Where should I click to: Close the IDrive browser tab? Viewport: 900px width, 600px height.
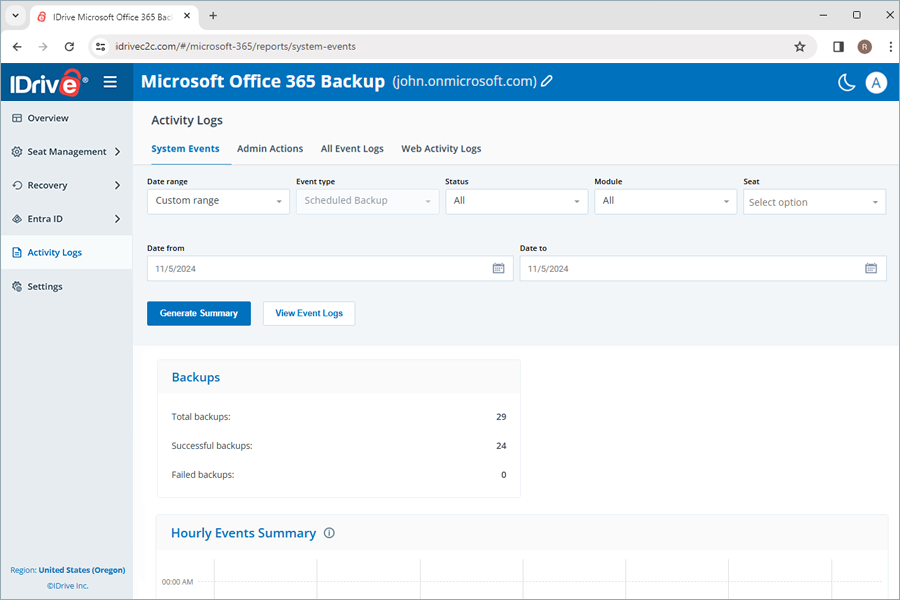(x=187, y=16)
